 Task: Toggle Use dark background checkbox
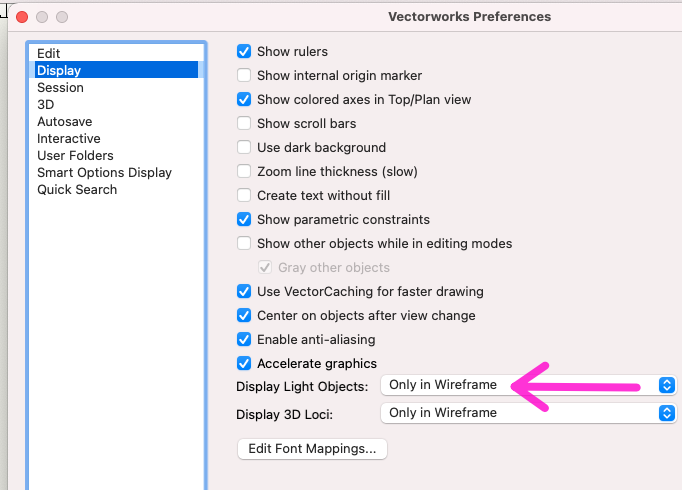(x=244, y=147)
